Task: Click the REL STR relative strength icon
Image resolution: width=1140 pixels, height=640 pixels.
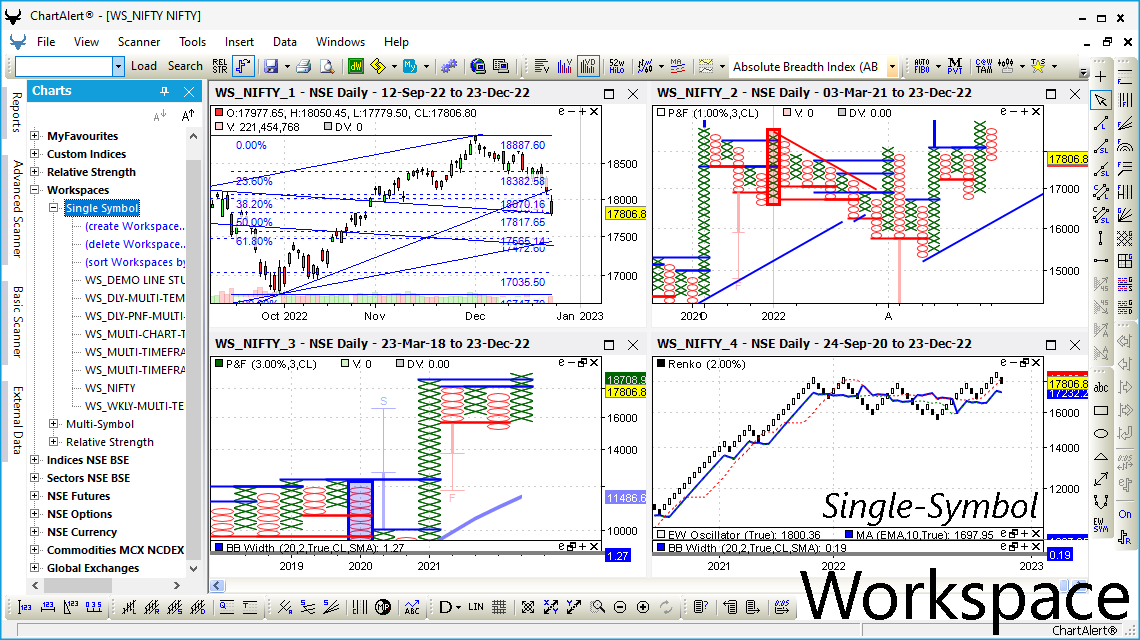Action: (x=220, y=66)
